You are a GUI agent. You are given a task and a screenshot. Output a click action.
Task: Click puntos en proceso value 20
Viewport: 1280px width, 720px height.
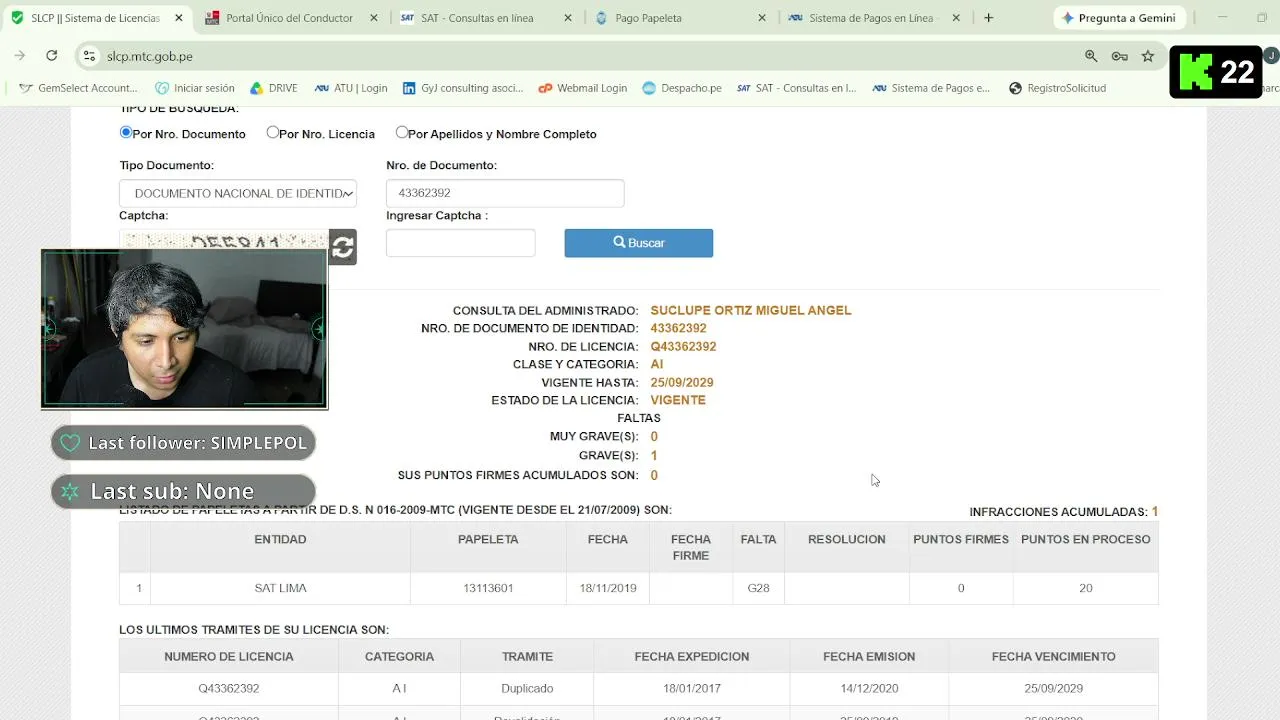(x=1086, y=588)
